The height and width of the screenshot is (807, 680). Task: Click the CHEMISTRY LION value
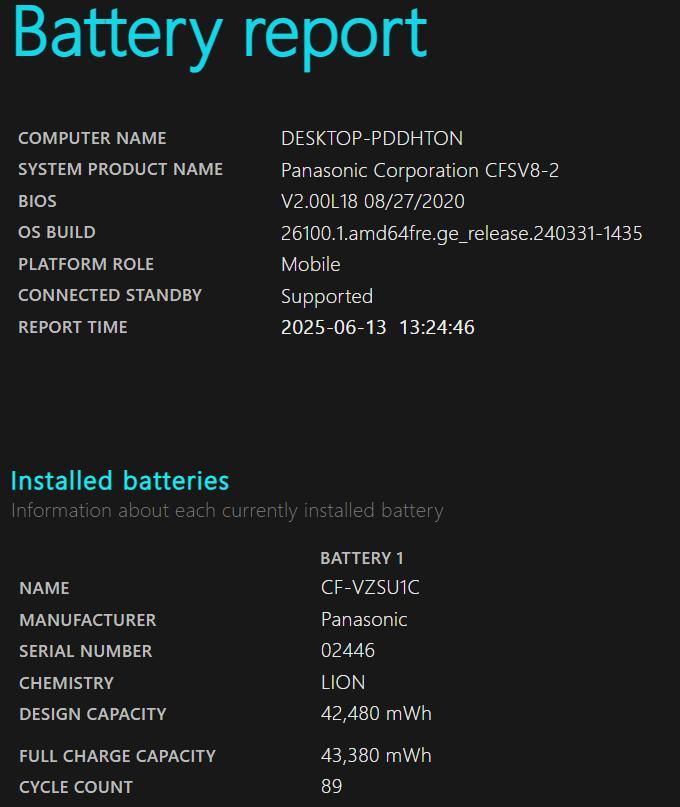click(343, 682)
